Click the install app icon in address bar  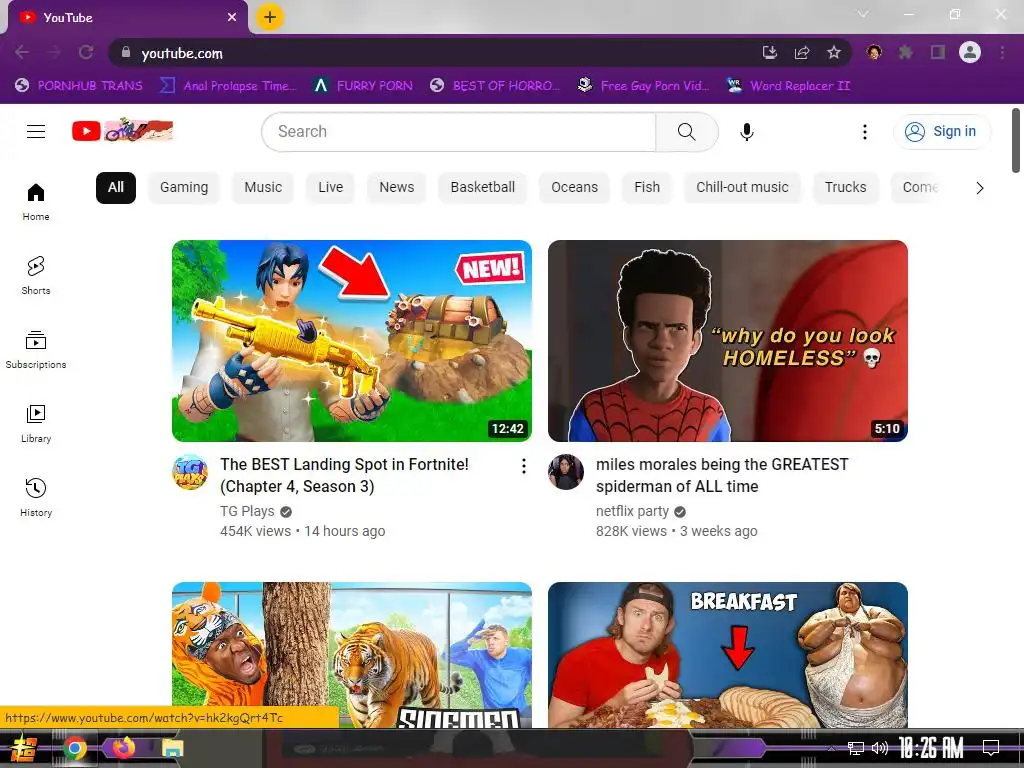pos(770,52)
